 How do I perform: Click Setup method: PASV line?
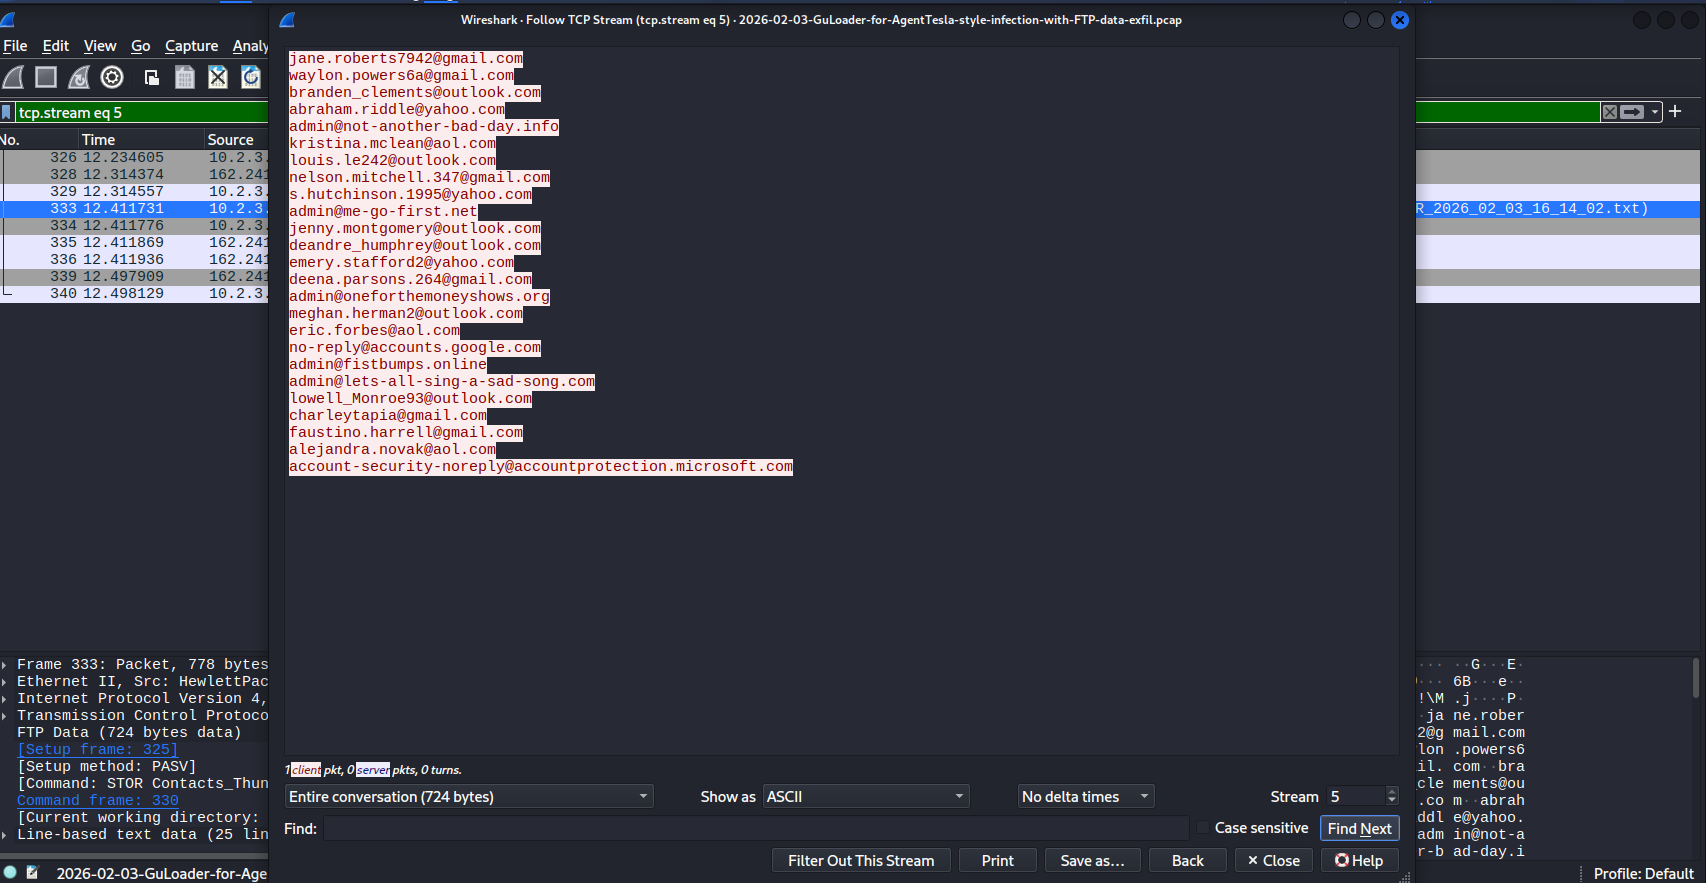click(107, 767)
